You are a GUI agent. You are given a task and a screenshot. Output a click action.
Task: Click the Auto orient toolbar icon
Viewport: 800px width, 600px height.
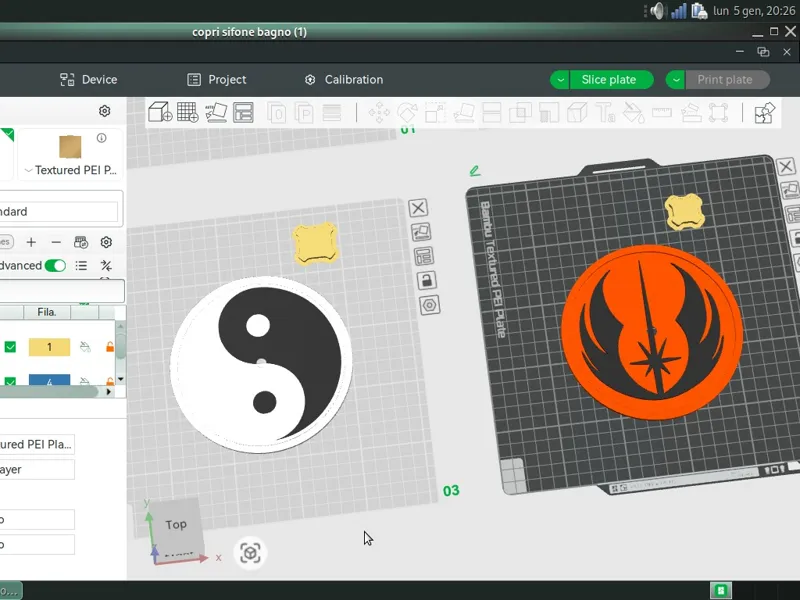click(x=216, y=112)
